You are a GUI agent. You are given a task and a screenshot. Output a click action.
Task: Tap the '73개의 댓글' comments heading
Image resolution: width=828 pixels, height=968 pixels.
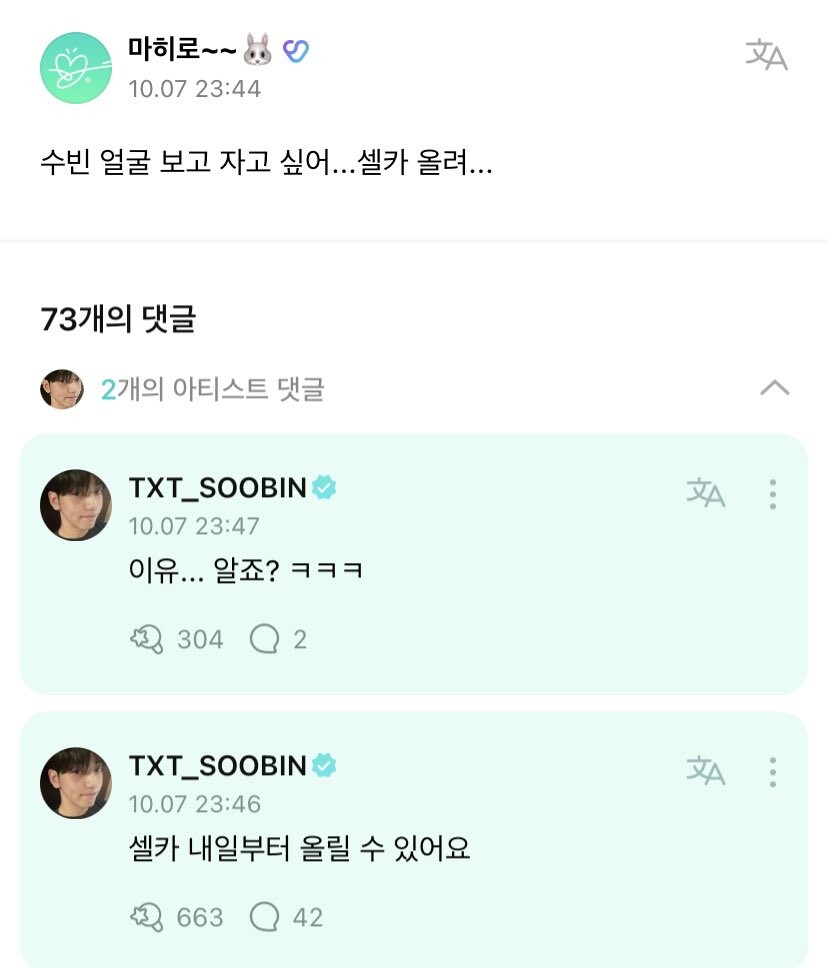tap(118, 319)
